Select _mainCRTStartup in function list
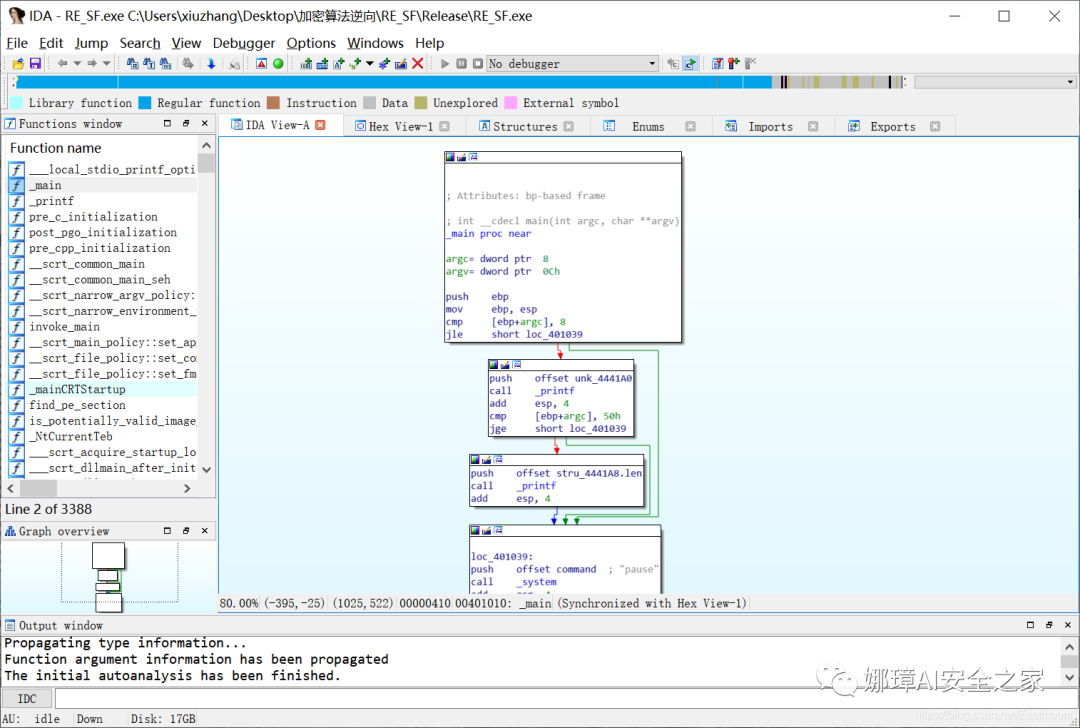 click(x=103, y=389)
